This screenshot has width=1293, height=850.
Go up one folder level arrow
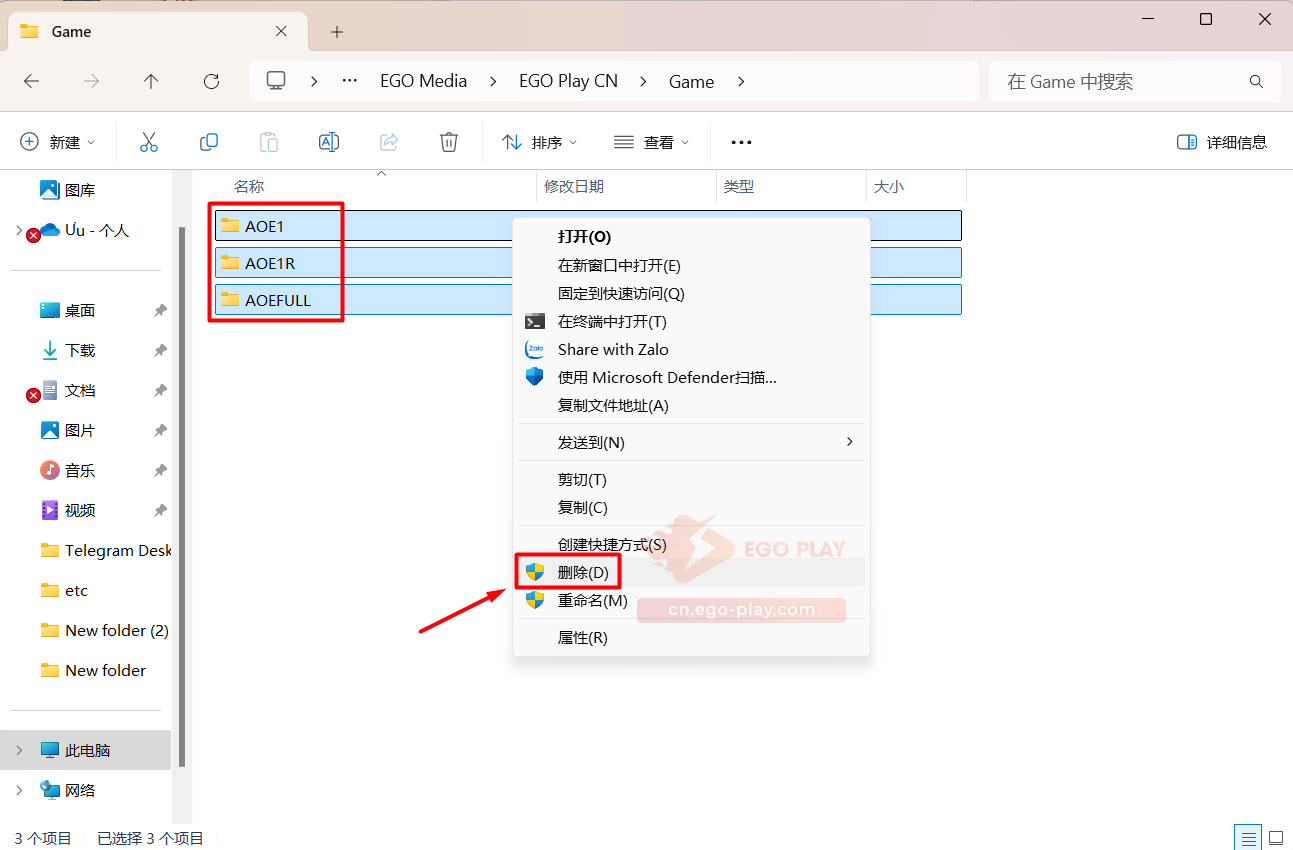(x=151, y=81)
